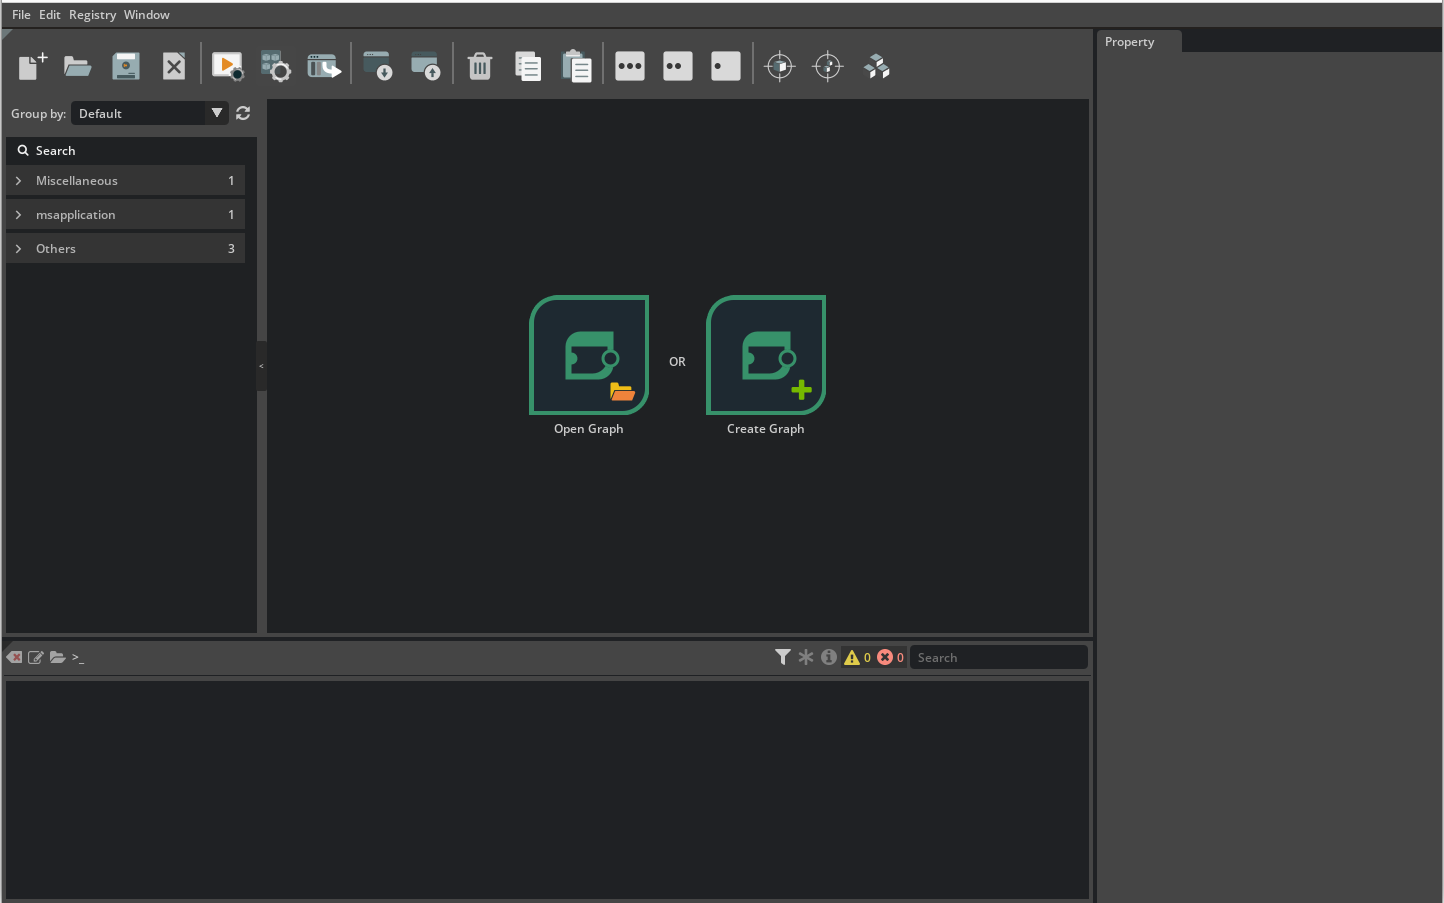This screenshot has height=903, width=1444.
Task: Click the paste clipboard icon
Action: (x=577, y=66)
